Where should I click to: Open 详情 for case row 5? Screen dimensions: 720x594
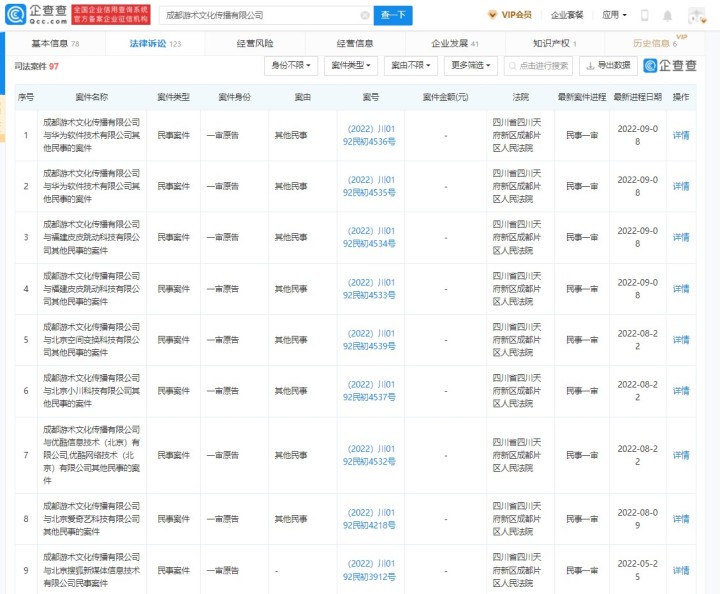point(681,340)
